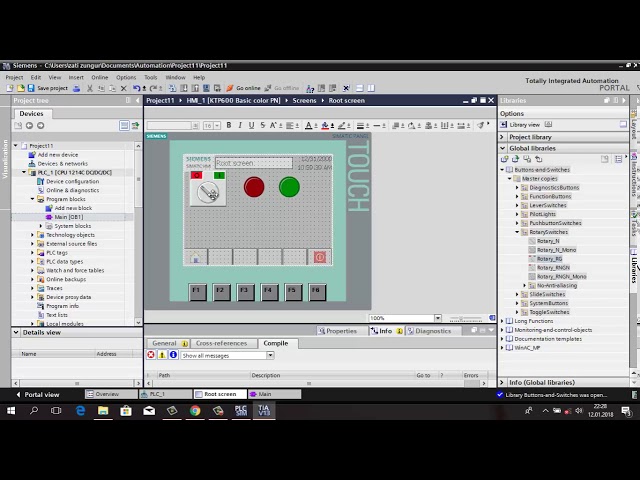Print using the printer toolbar icon
This screenshot has height=480, width=640.
tap(76, 88)
